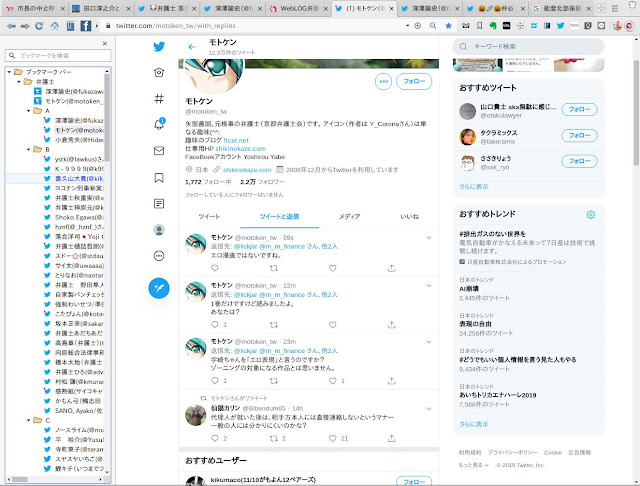Retweet the 12m tweet
The height and width of the screenshot is (486, 640).
(x=273, y=324)
